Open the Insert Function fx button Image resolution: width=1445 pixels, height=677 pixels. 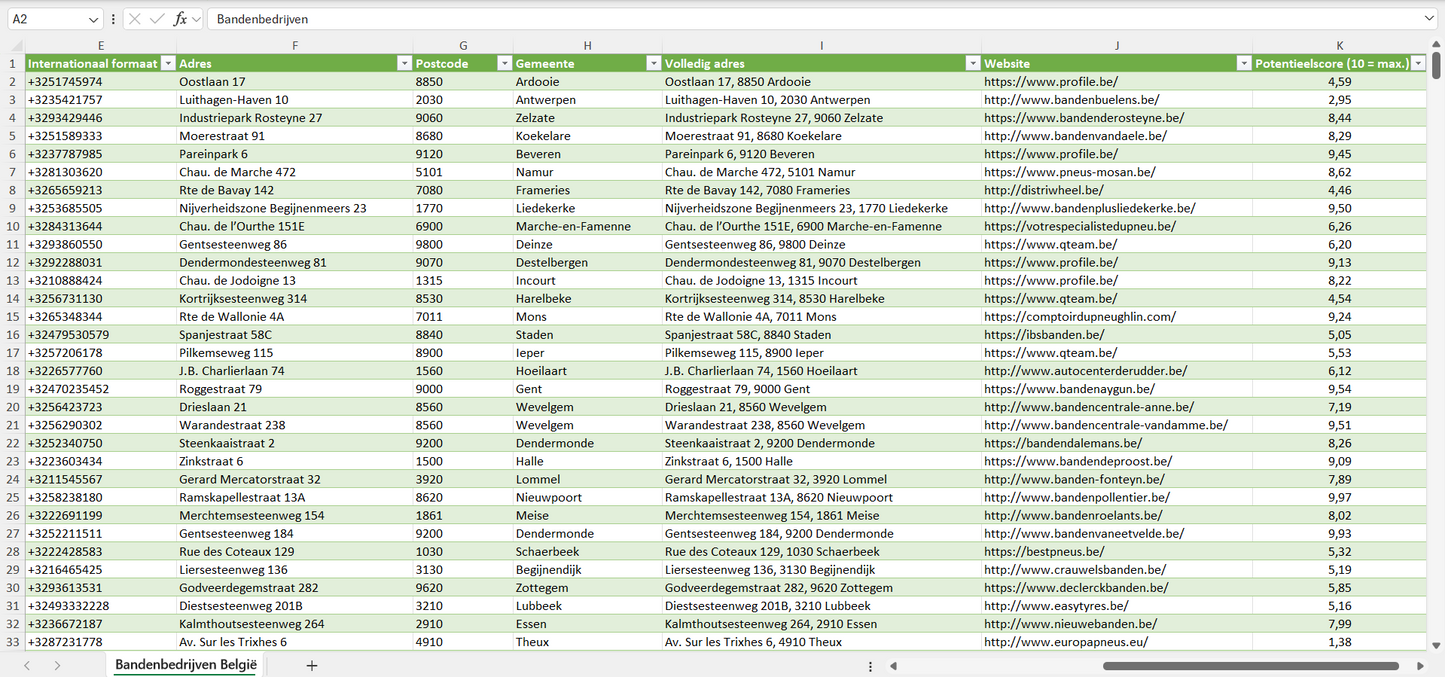[180, 19]
